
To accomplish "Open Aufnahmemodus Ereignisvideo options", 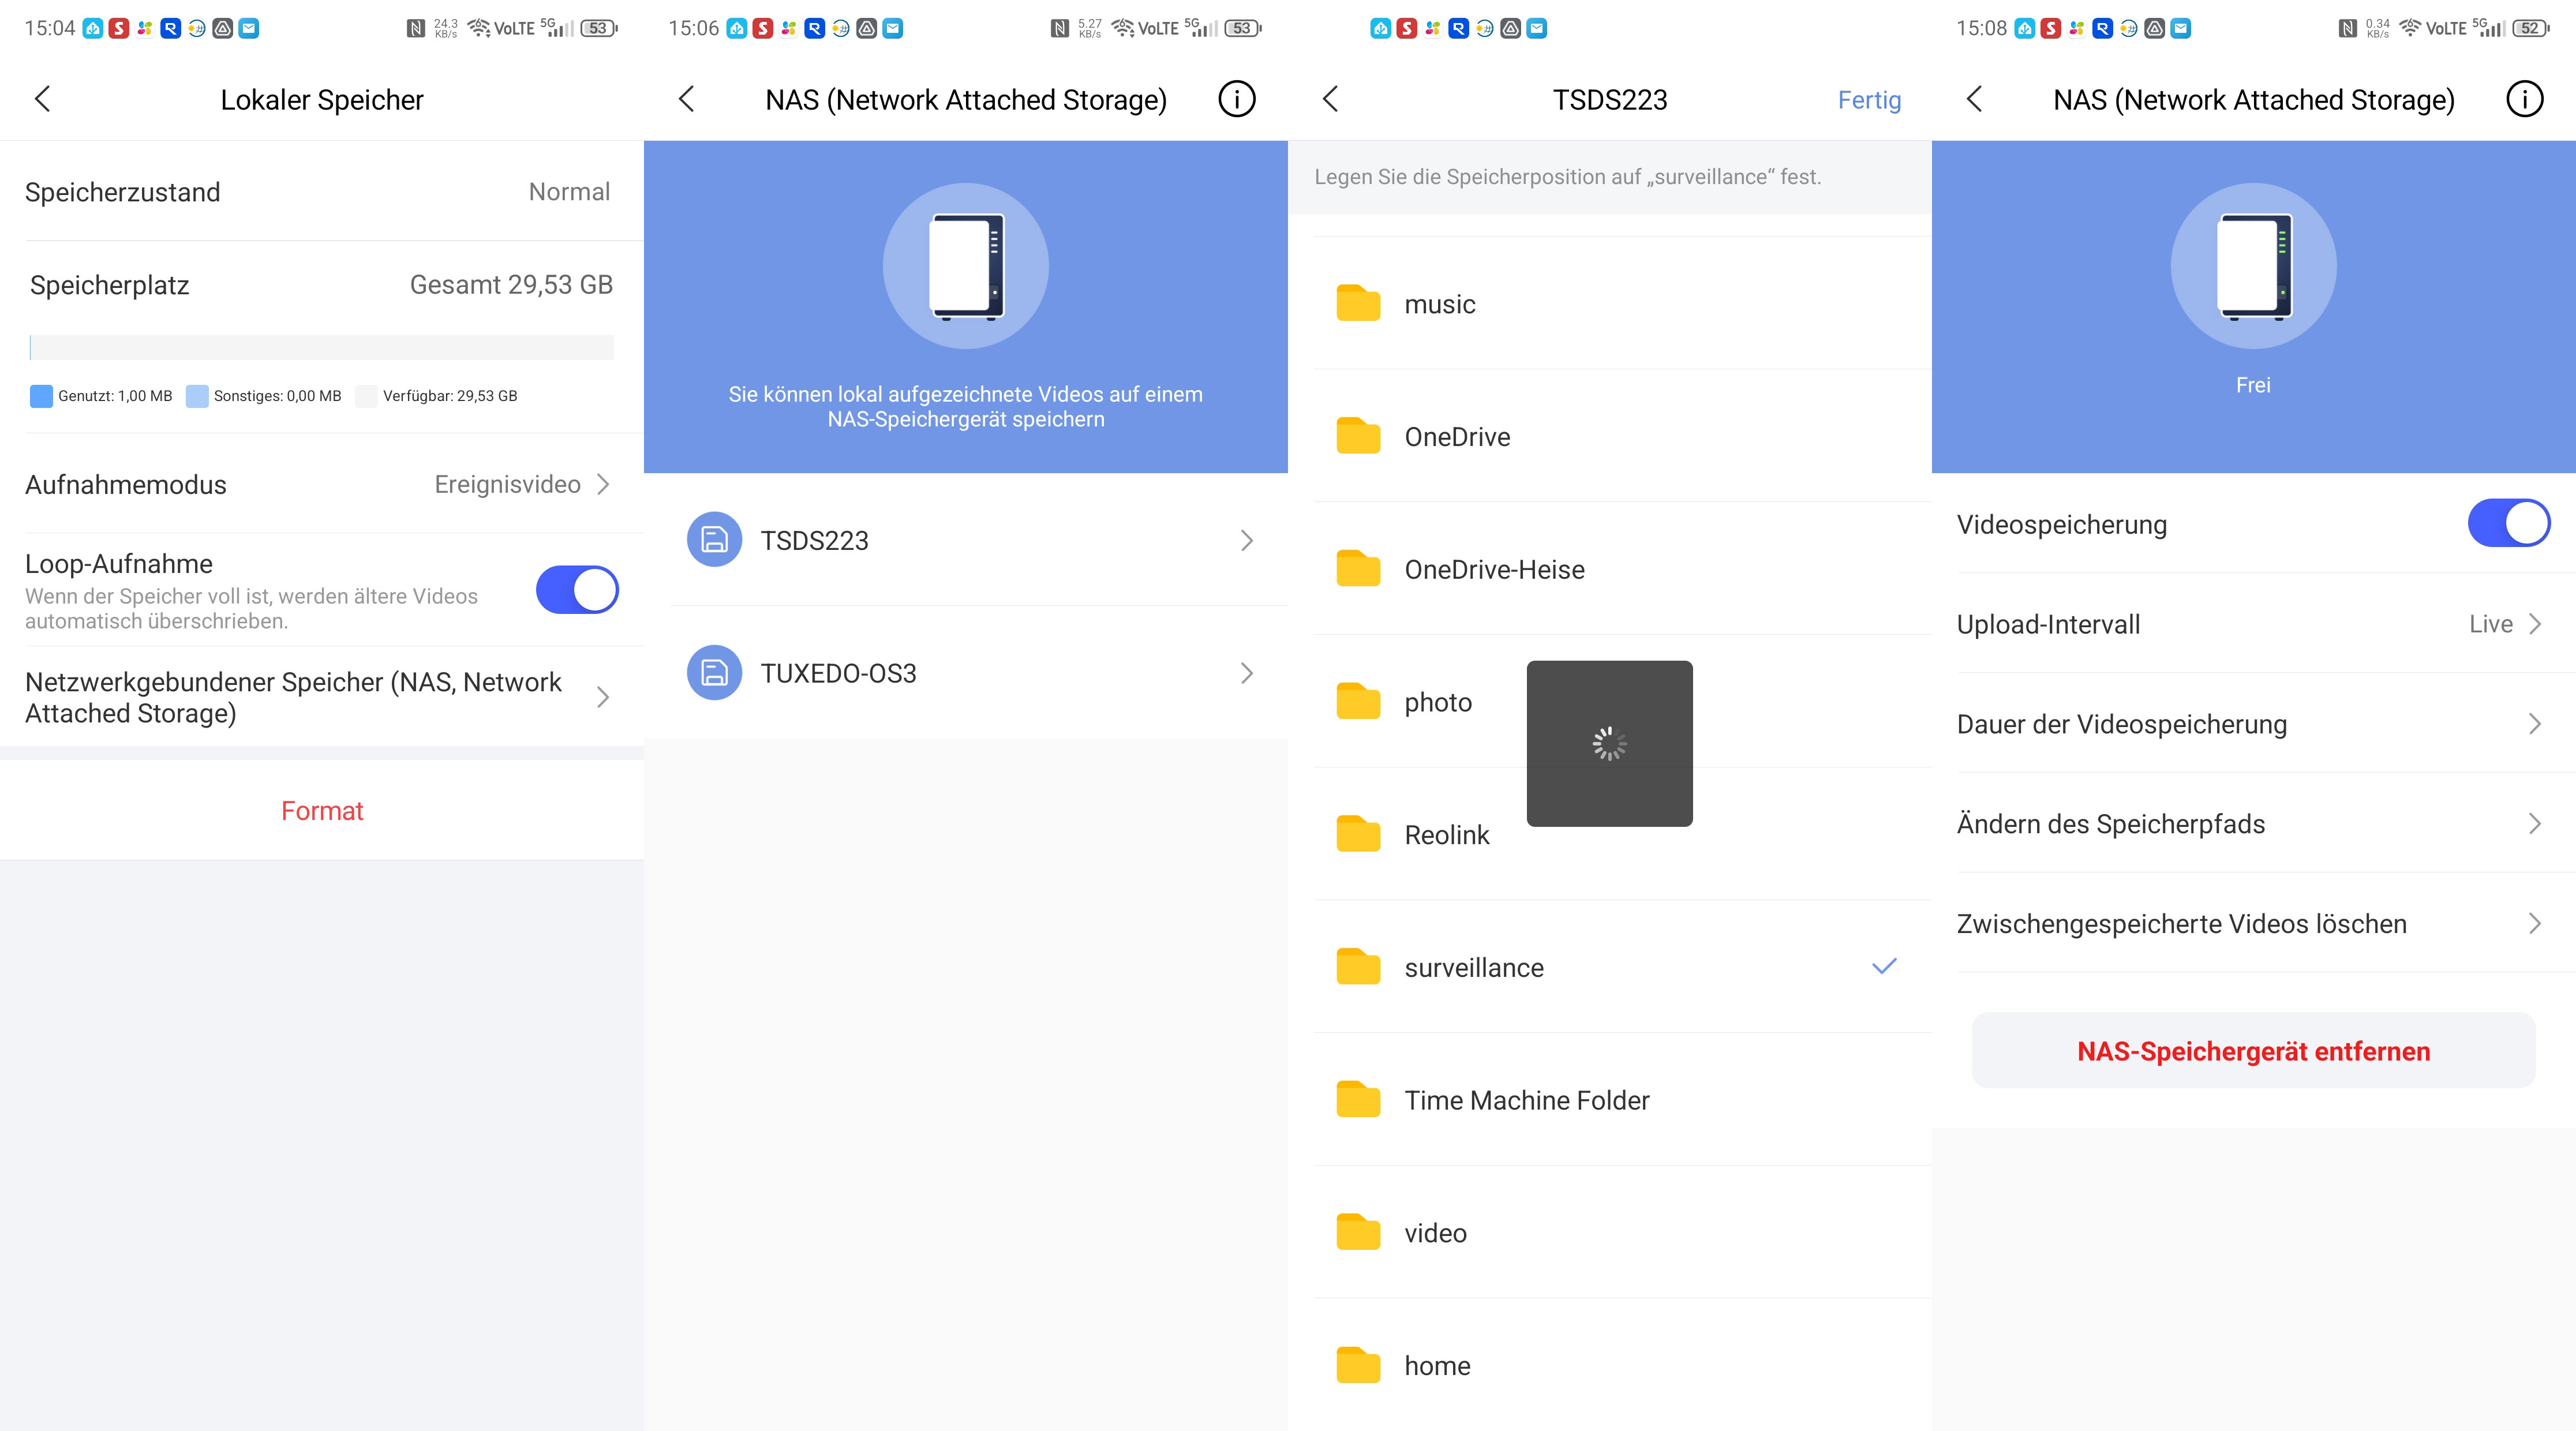I will 520,485.
